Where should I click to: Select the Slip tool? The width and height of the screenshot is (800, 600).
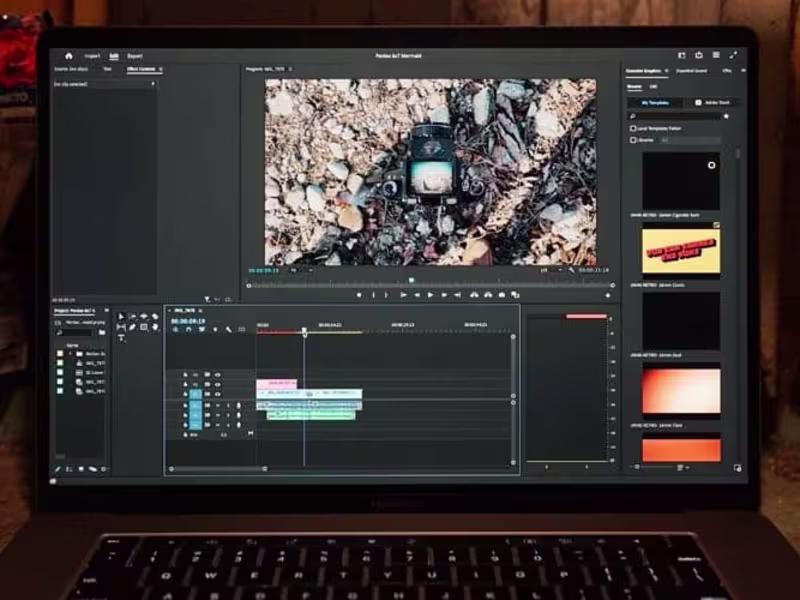(121, 328)
